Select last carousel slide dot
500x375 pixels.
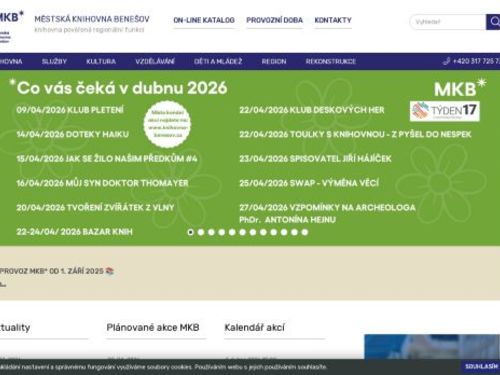point(305,232)
